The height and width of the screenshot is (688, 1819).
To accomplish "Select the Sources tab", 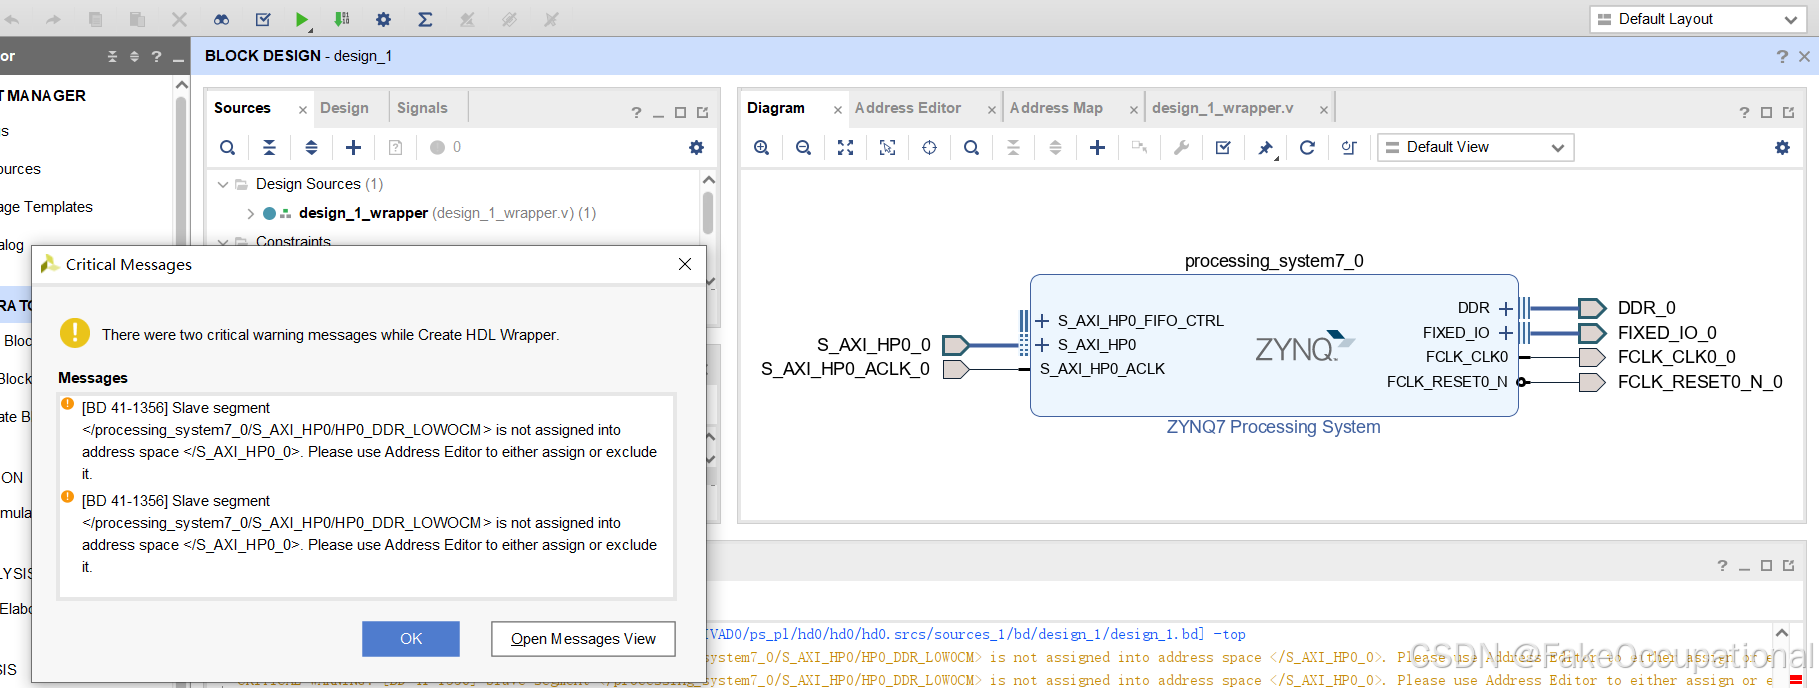I will (242, 108).
